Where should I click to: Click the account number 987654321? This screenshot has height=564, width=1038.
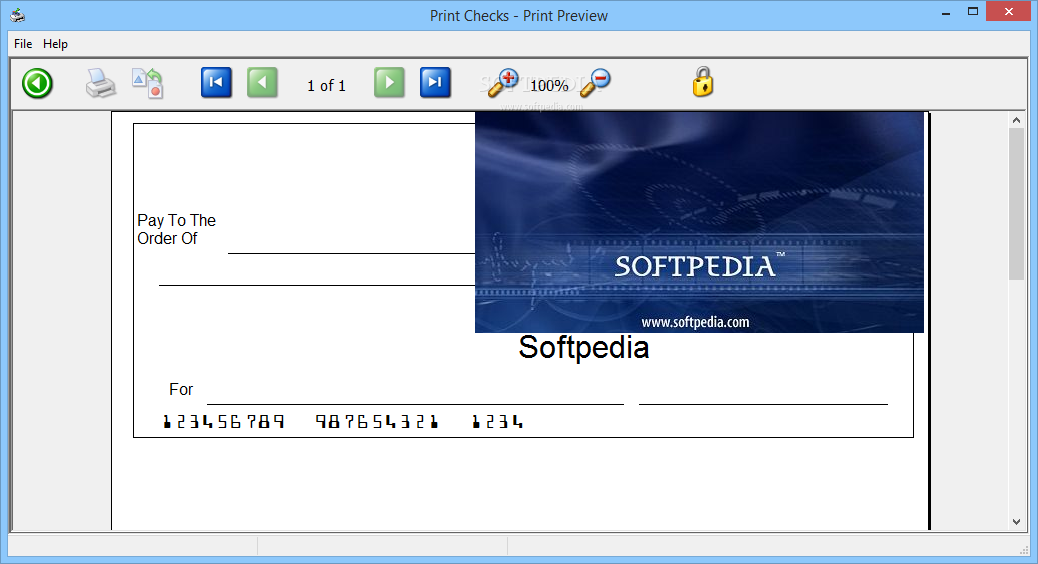[377, 422]
